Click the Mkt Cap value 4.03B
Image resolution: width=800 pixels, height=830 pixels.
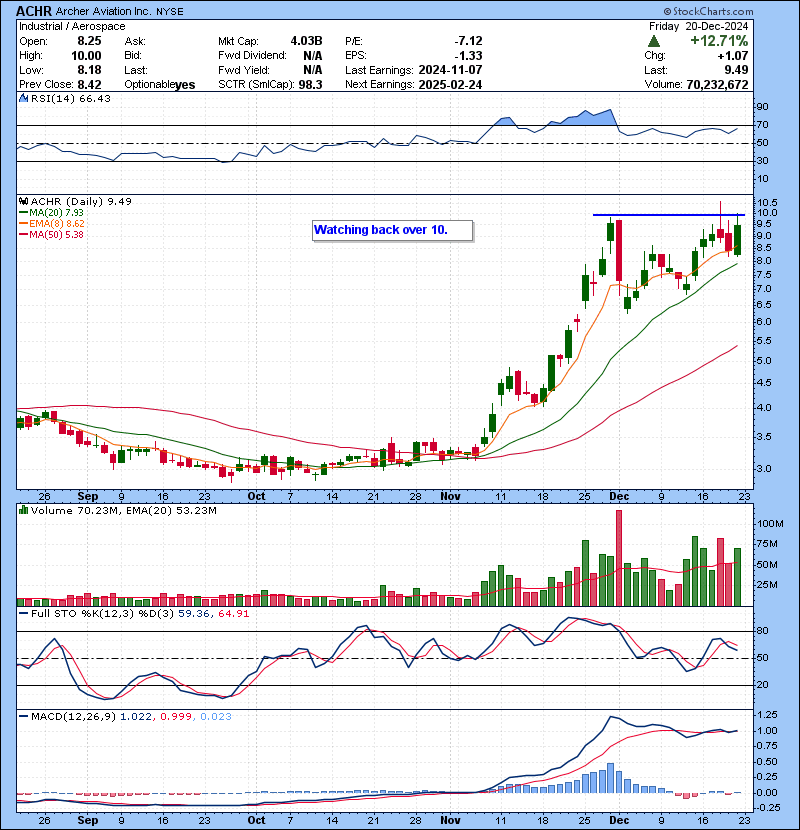pos(306,41)
